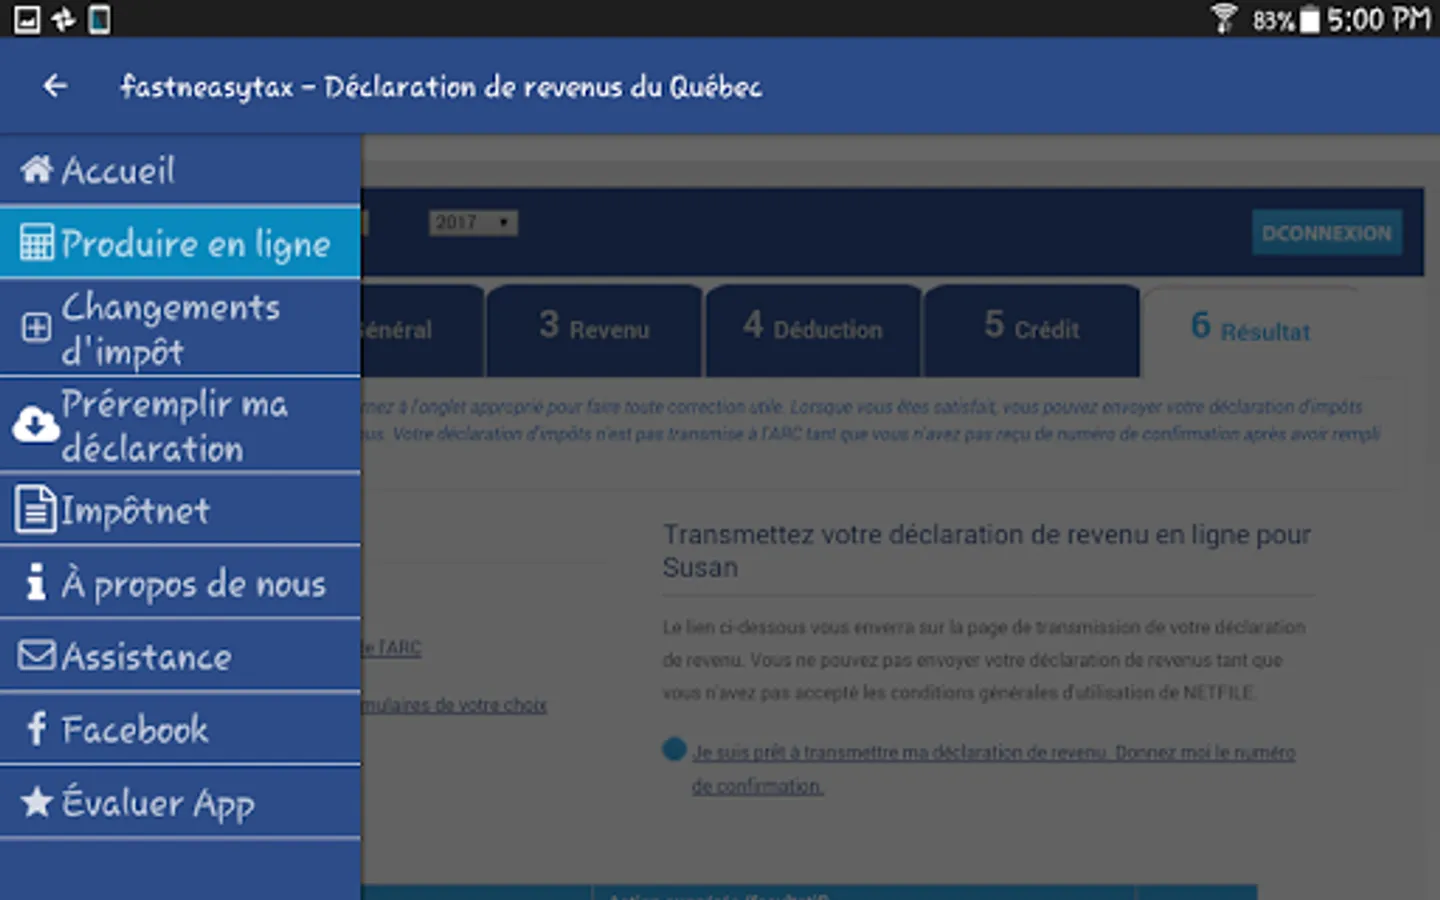Open À propos de nous
Viewport: 1440px width, 900px height.
click(x=180, y=583)
